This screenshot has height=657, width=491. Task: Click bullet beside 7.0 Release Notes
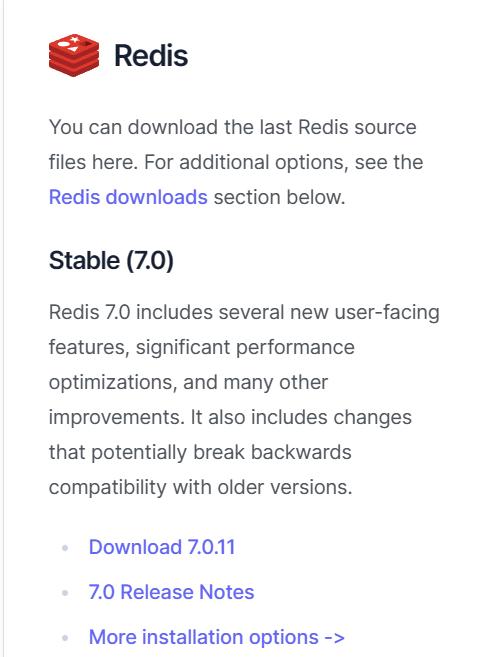tap(65, 592)
